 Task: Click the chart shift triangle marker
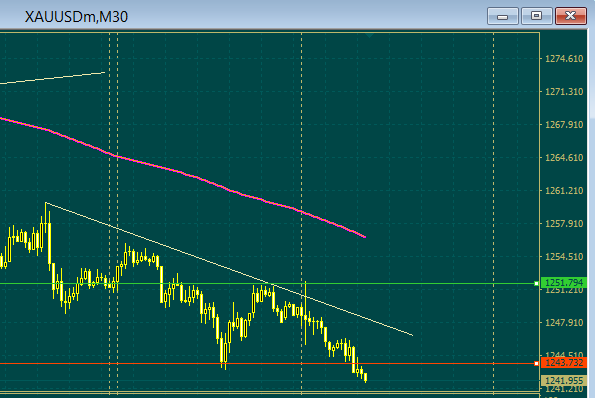click(370, 35)
